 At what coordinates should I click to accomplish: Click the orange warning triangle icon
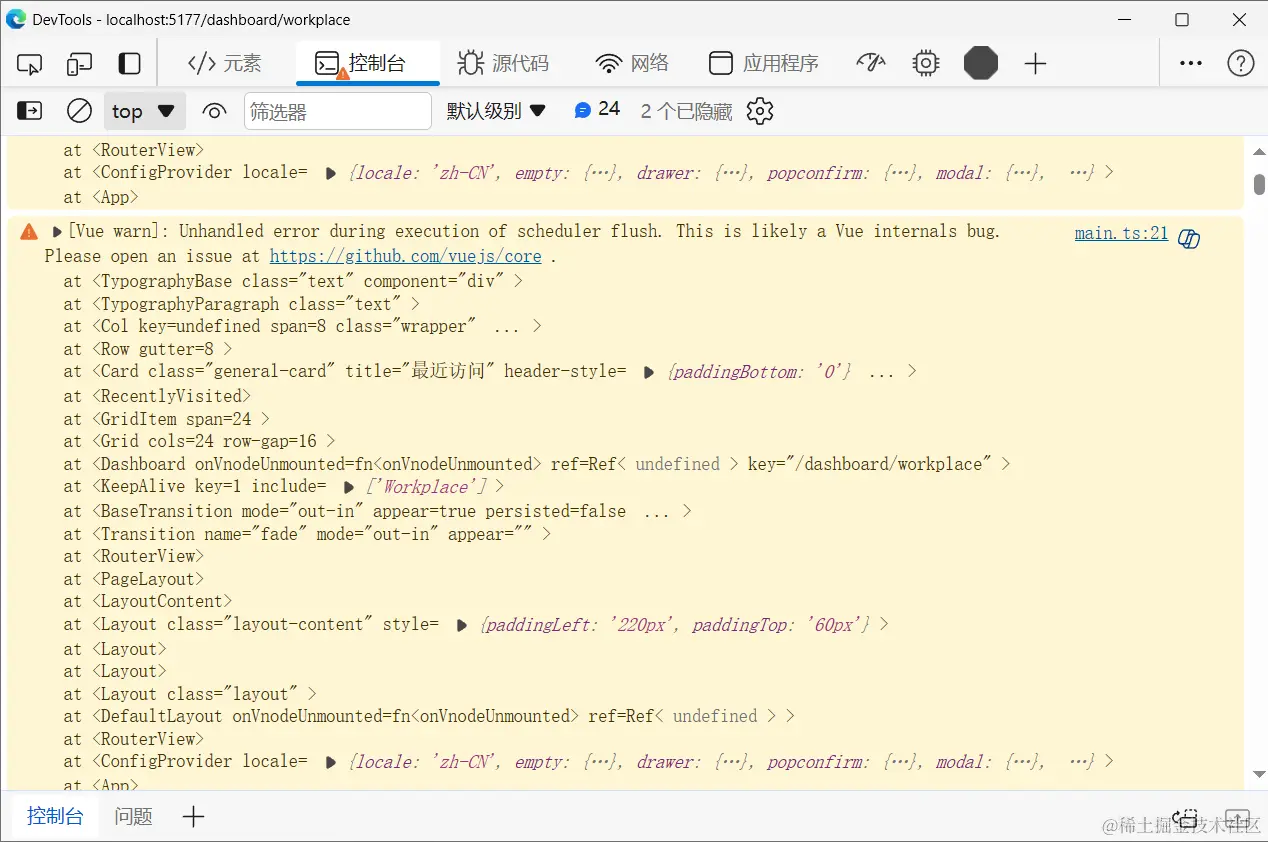[28, 232]
